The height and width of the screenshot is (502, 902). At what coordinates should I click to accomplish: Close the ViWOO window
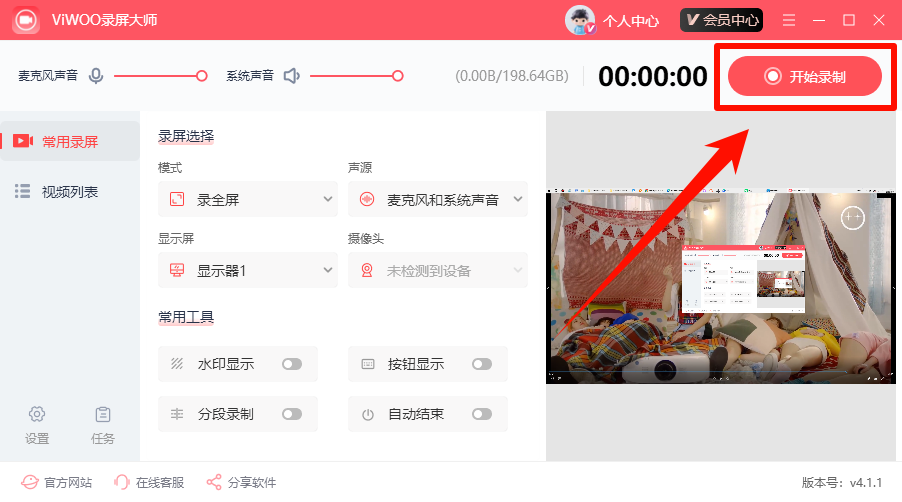[x=879, y=20]
